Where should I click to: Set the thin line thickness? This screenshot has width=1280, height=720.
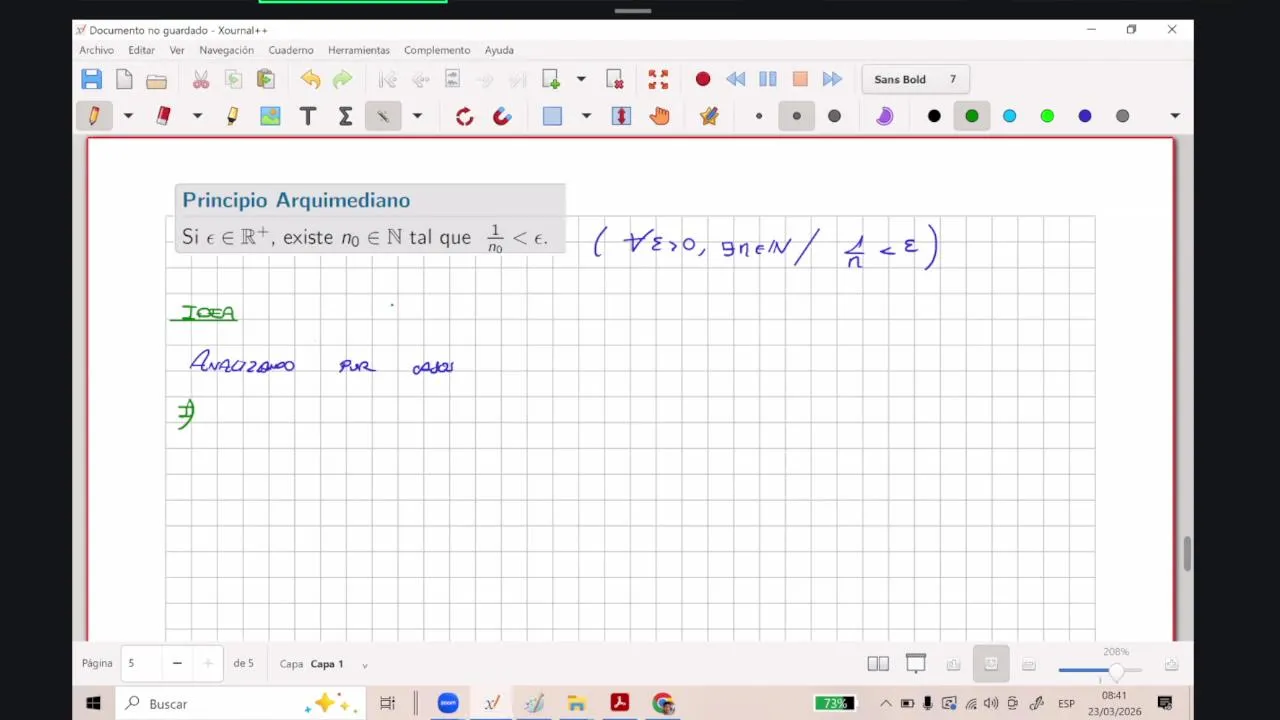[759, 116]
